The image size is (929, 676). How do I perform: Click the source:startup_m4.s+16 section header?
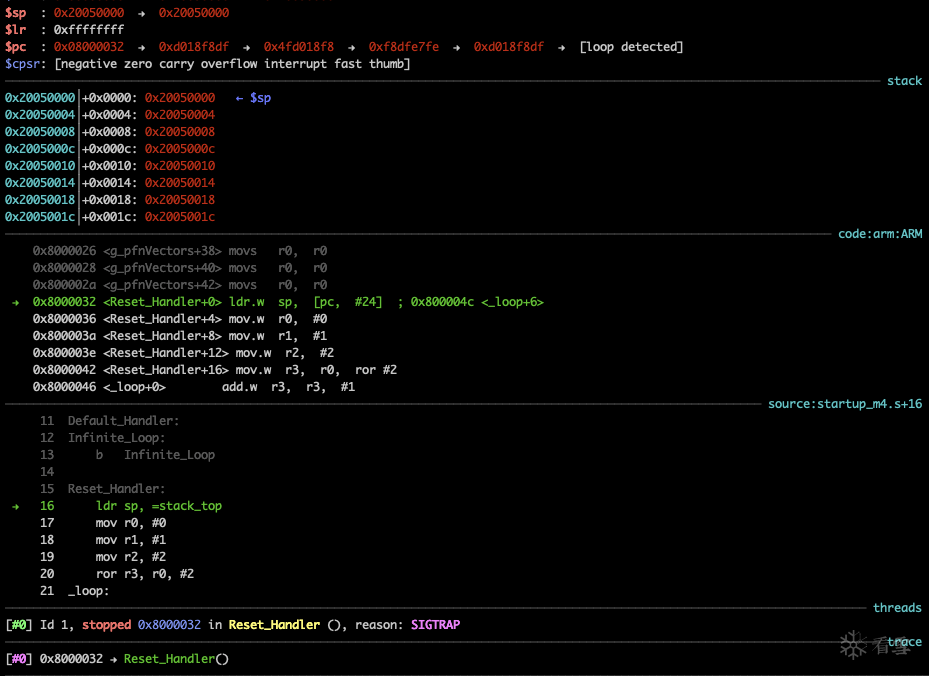pos(844,404)
